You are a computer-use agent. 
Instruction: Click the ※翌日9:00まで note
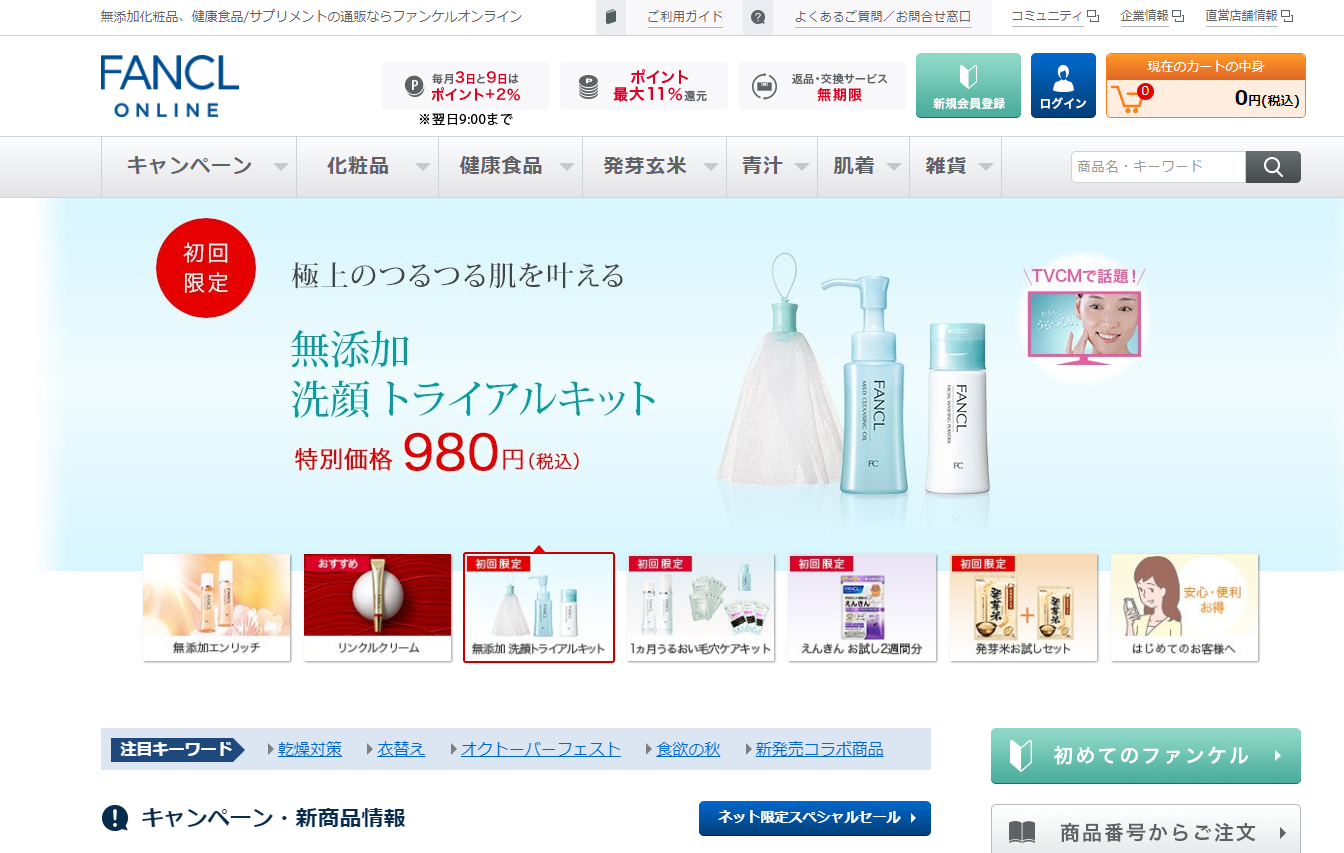tap(466, 120)
